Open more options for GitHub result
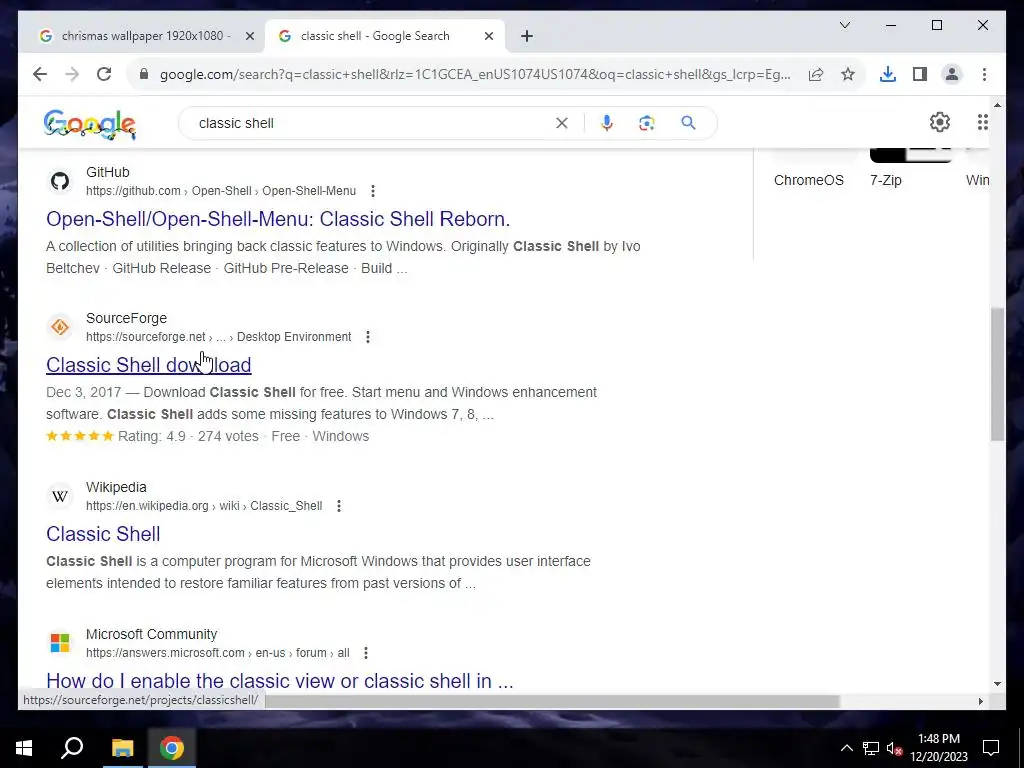 point(373,191)
